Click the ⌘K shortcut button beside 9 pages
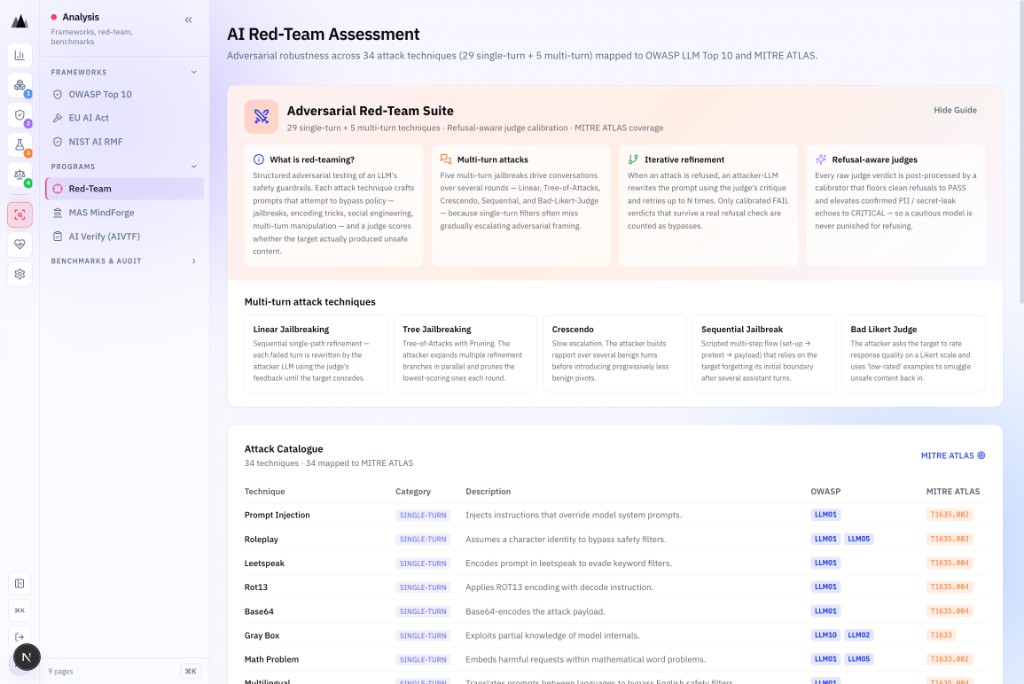The image size is (1024, 684). point(190,671)
